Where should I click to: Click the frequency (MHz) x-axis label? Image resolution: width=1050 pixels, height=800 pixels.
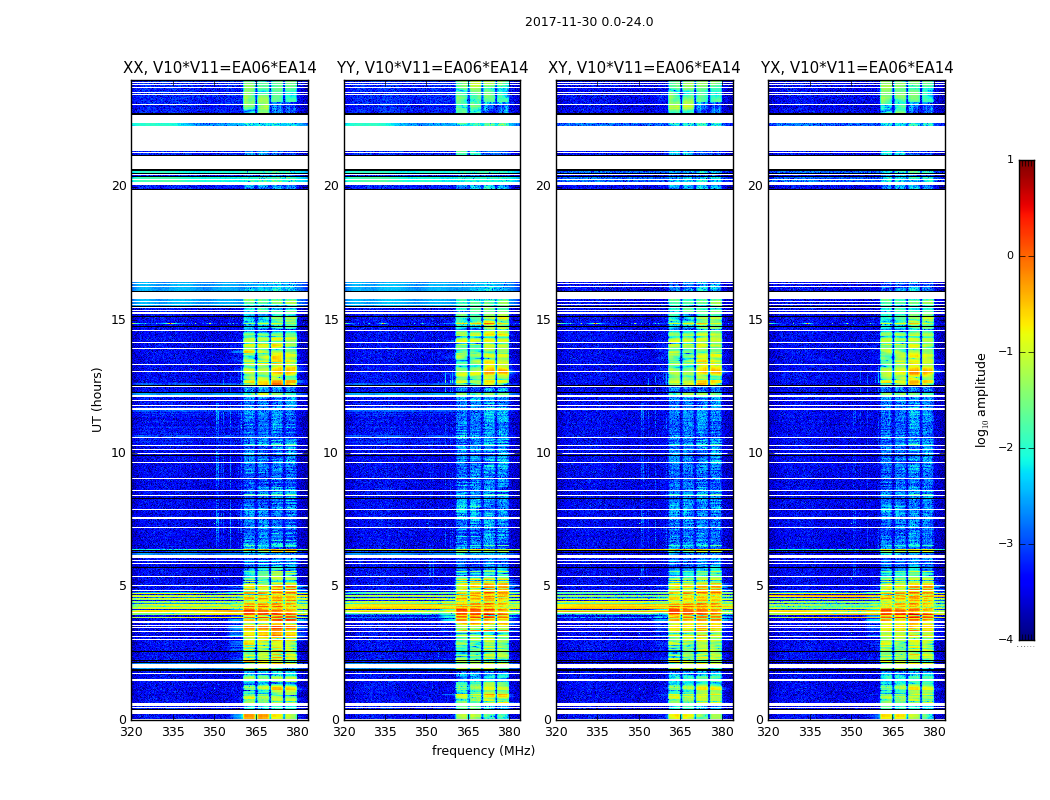(x=483, y=750)
